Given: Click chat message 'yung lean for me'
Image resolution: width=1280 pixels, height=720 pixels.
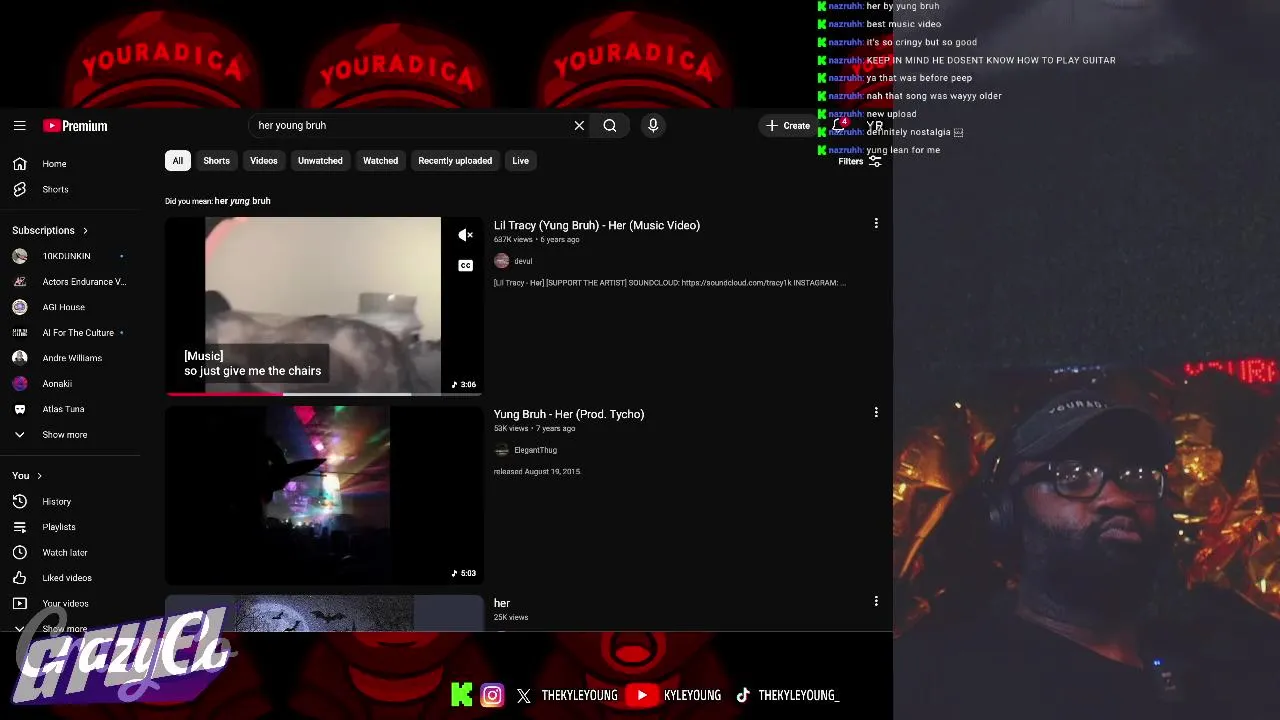Looking at the screenshot, I should pyautogui.click(x=903, y=150).
